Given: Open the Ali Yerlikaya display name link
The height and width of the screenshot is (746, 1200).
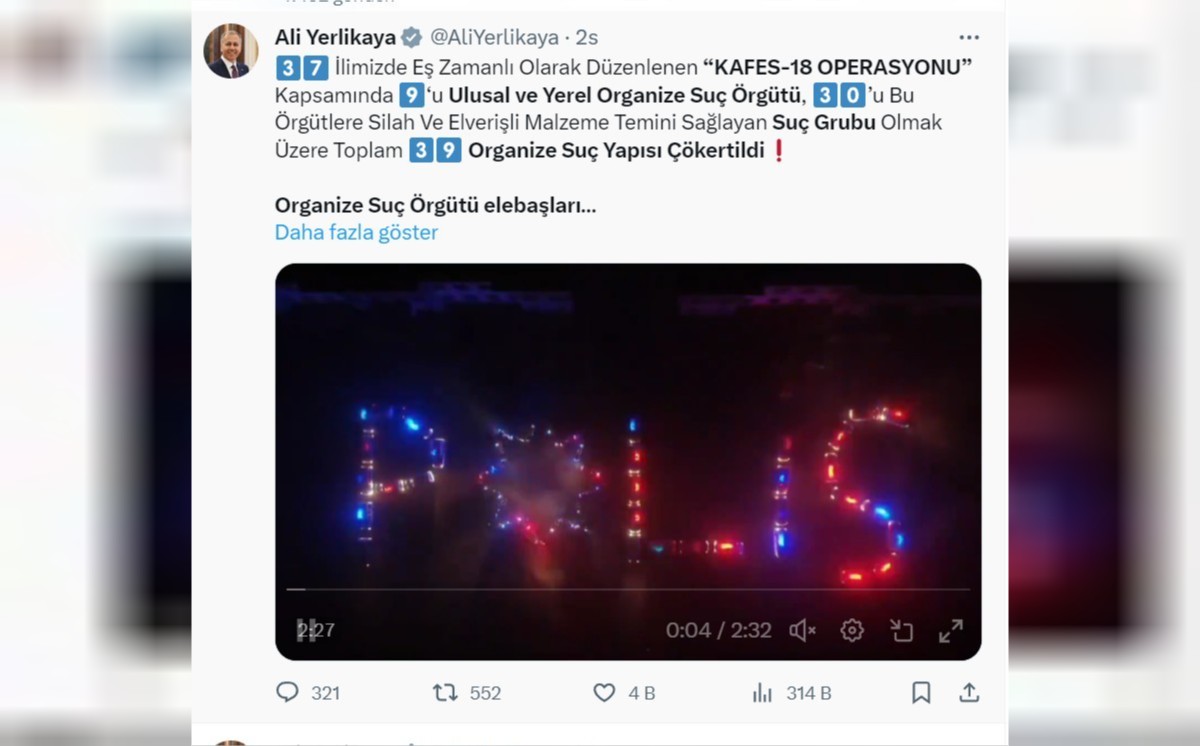Looking at the screenshot, I should (334, 38).
